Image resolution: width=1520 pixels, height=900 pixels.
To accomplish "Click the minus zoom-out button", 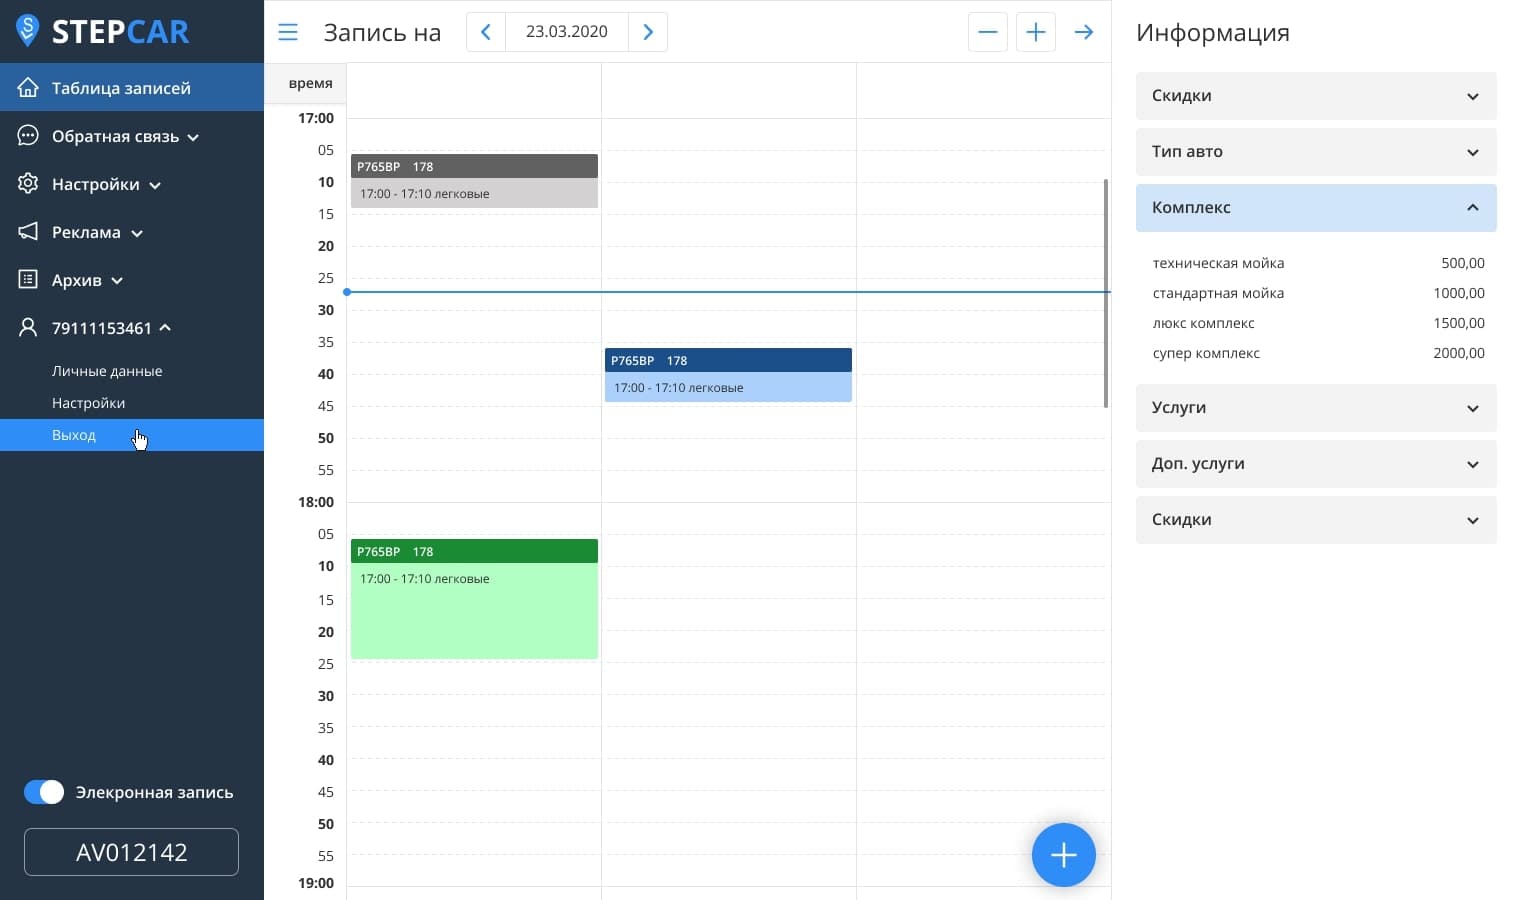I will (x=987, y=32).
